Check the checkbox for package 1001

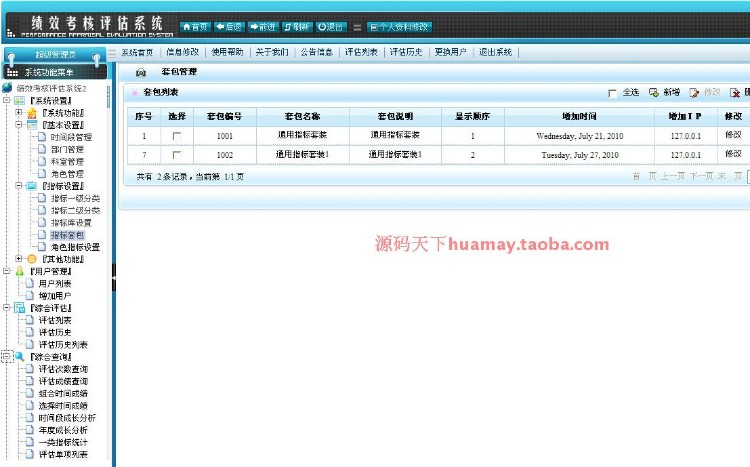176,136
